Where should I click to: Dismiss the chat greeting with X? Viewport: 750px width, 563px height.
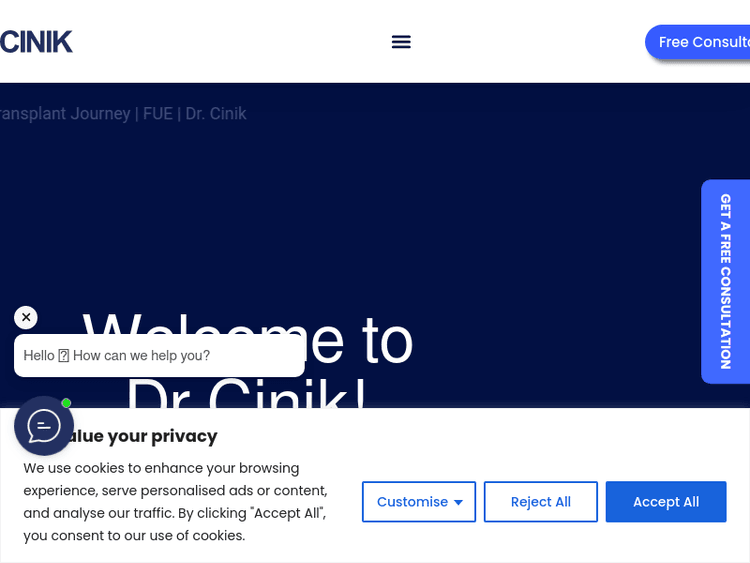[x=26, y=317]
